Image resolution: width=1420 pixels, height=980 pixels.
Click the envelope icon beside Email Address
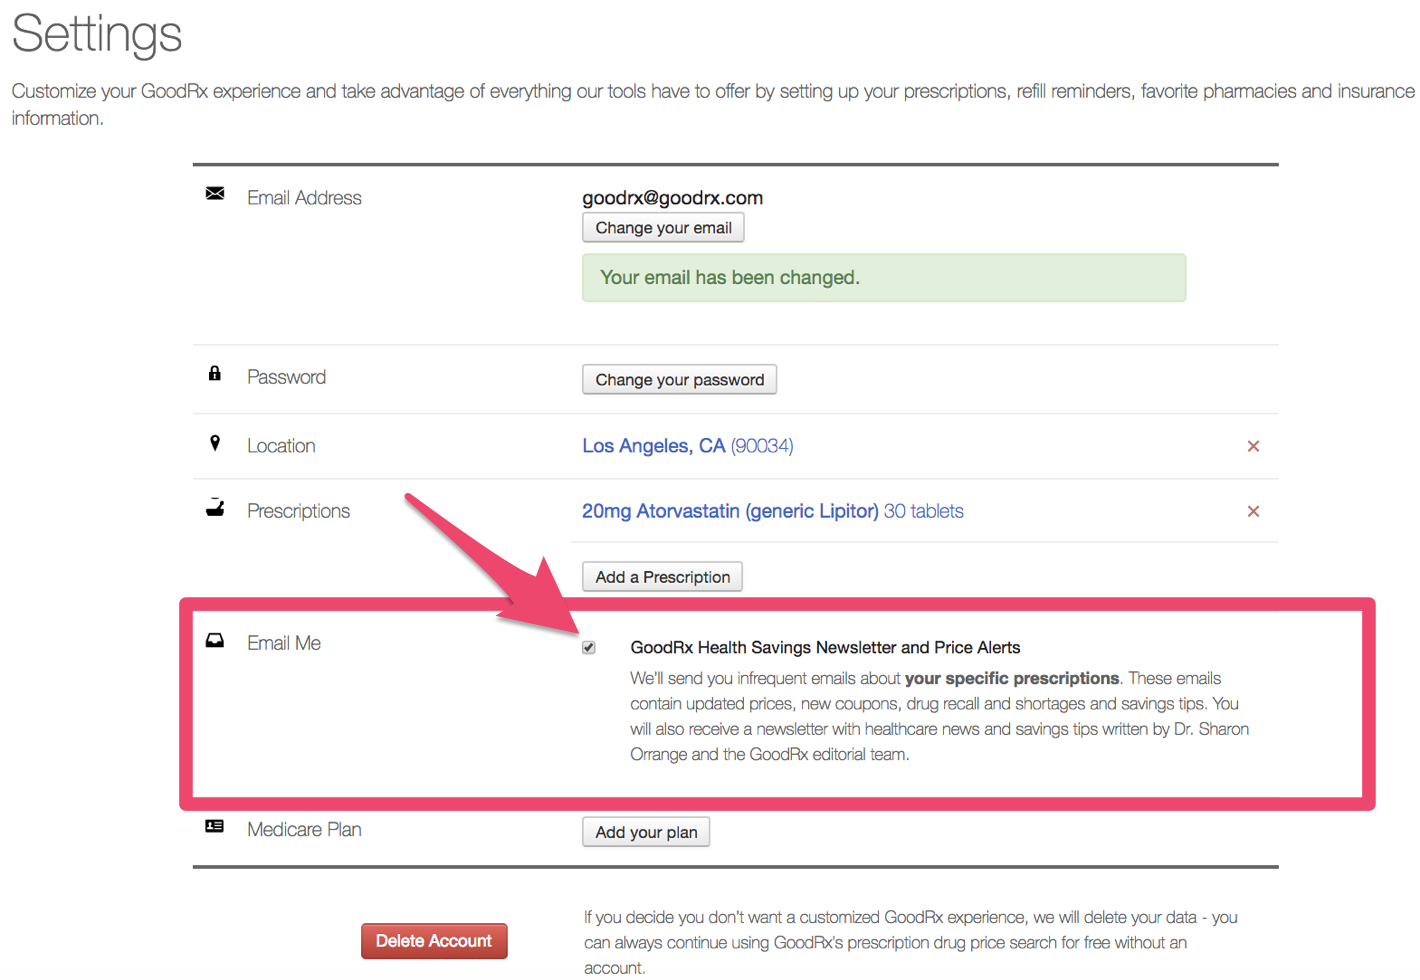(215, 193)
